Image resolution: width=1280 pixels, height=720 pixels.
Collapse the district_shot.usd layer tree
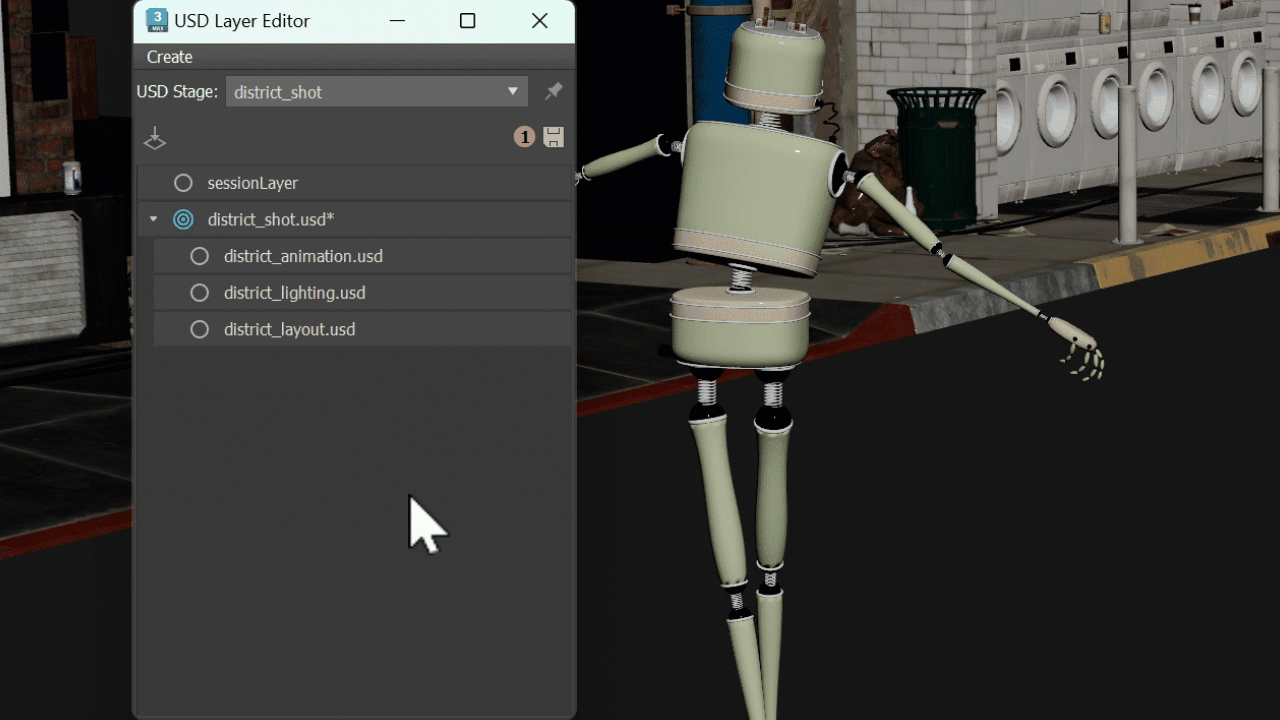pyautogui.click(x=153, y=220)
